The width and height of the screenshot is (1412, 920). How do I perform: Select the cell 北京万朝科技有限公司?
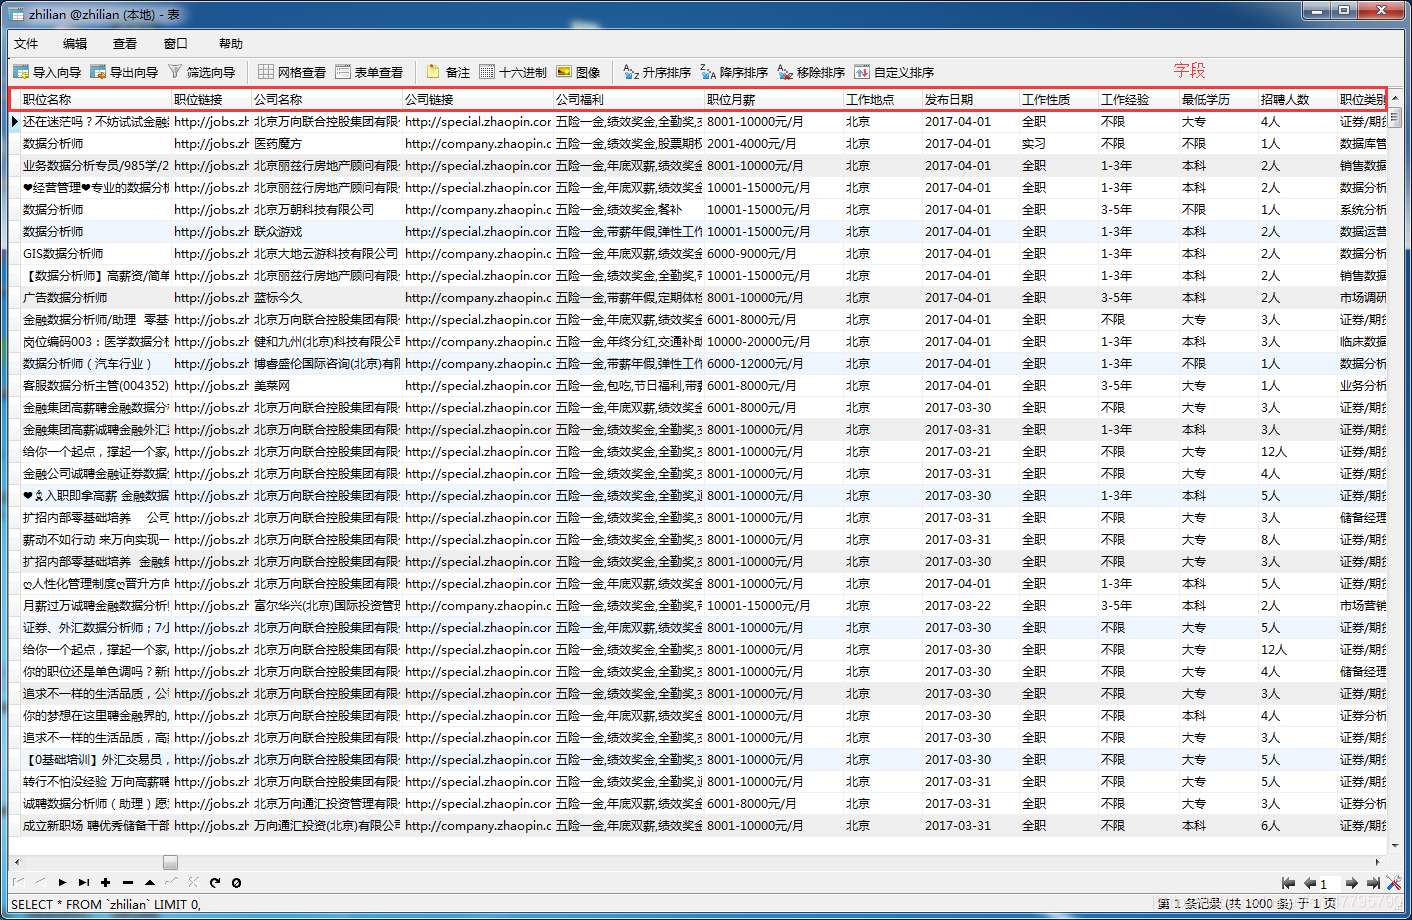(x=327, y=209)
